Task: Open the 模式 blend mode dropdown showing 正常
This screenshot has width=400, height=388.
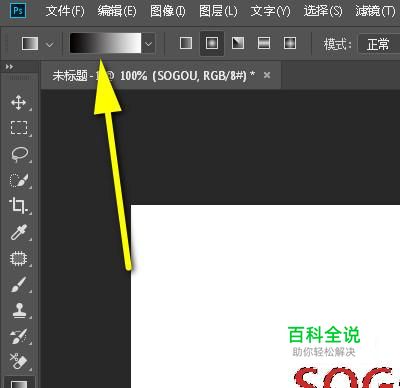Action: (x=379, y=44)
